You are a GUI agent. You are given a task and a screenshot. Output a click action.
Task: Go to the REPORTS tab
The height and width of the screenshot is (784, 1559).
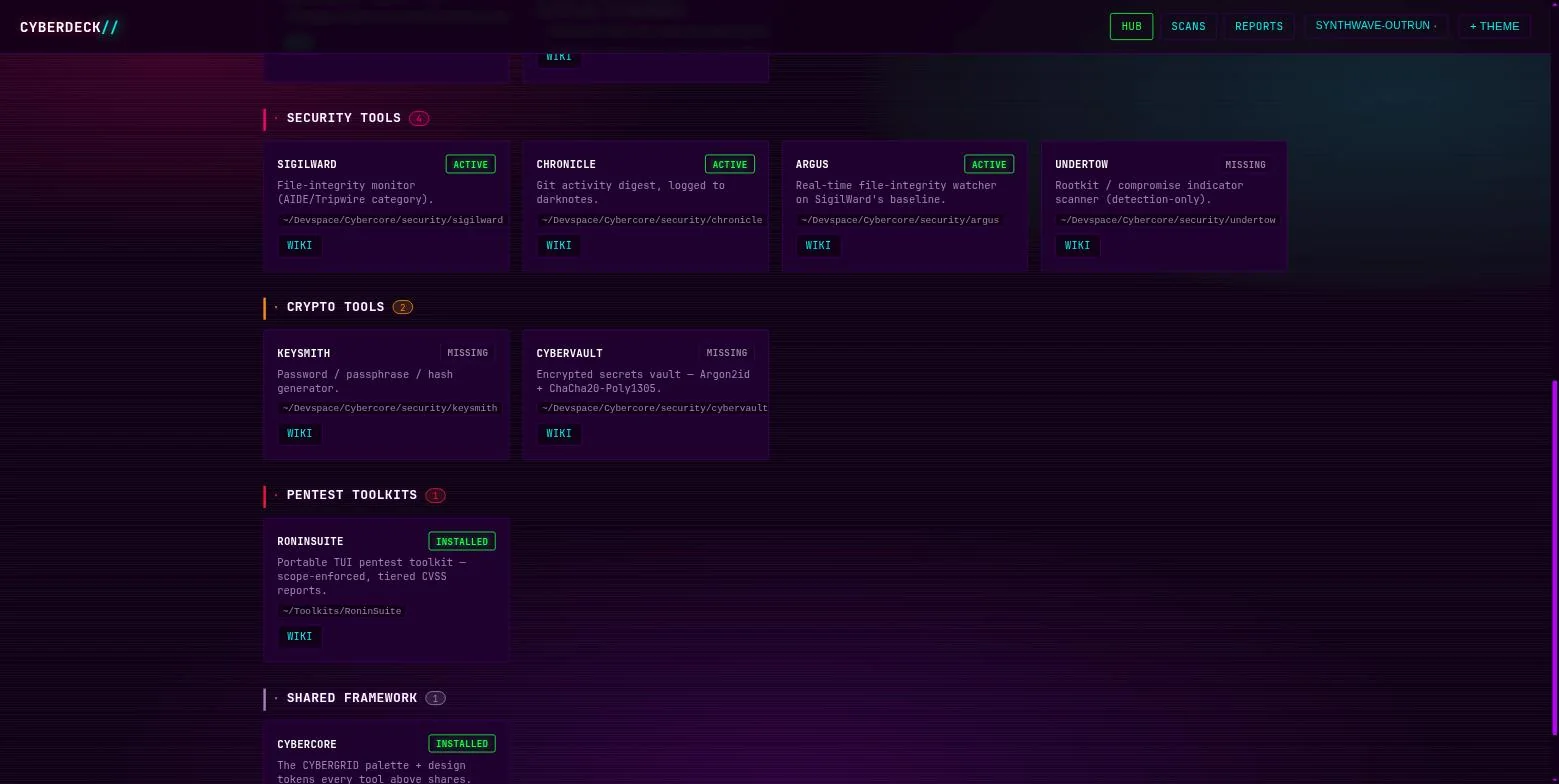1259,27
